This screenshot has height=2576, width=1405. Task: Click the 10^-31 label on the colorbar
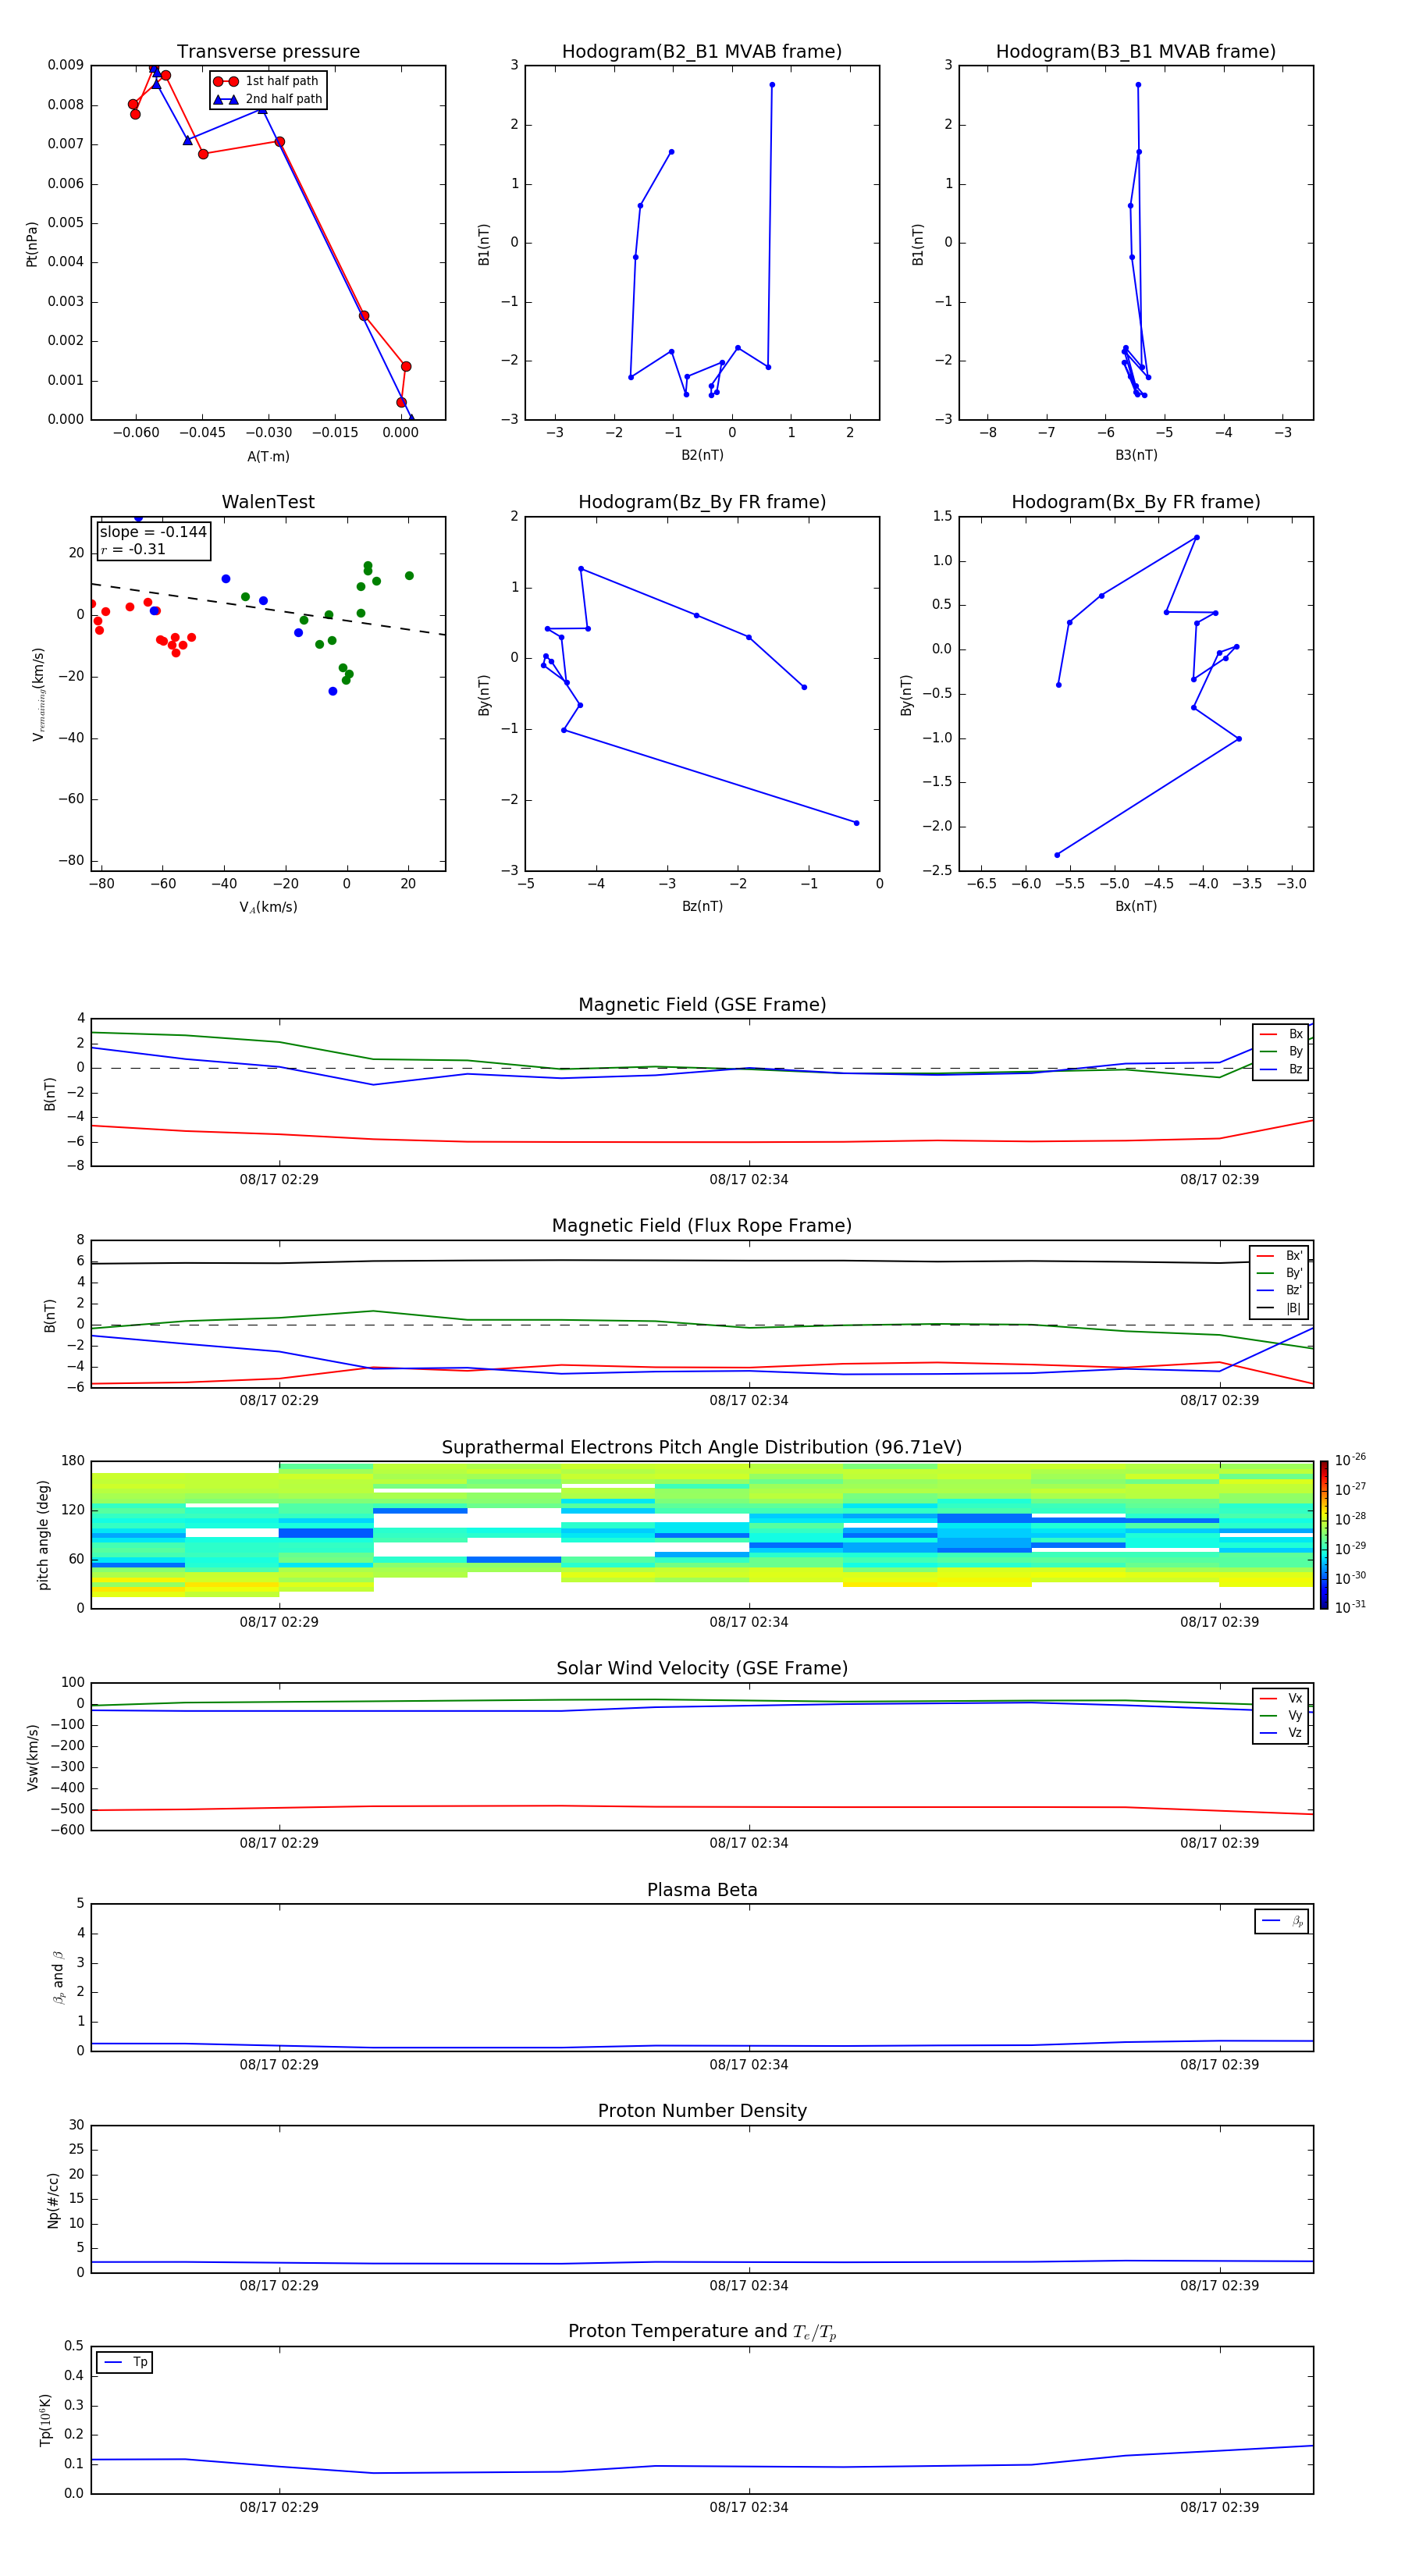point(1350,1607)
